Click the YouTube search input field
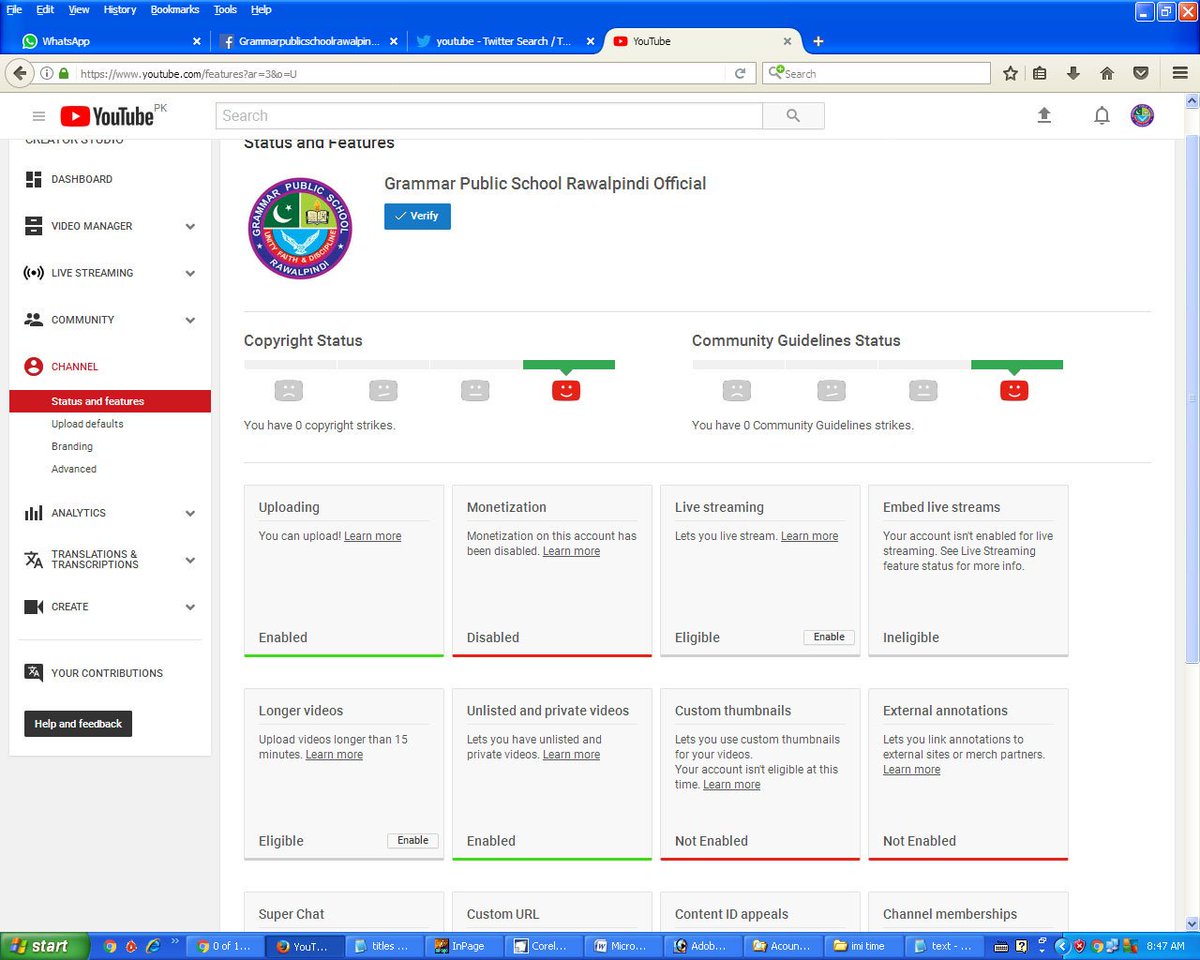This screenshot has width=1200, height=960. tap(489, 116)
